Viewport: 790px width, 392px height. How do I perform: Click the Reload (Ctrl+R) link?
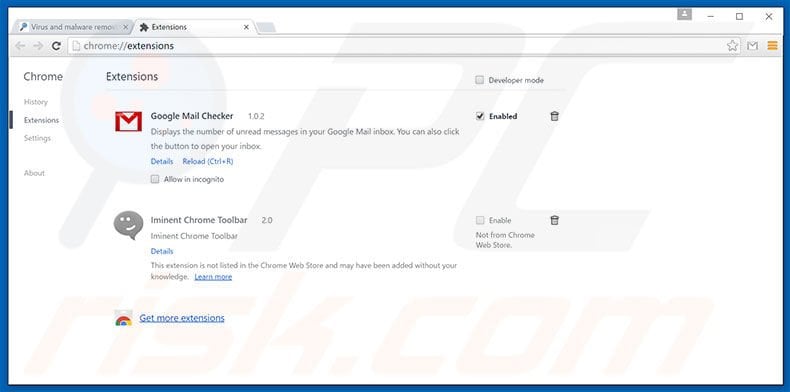[208, 161]
